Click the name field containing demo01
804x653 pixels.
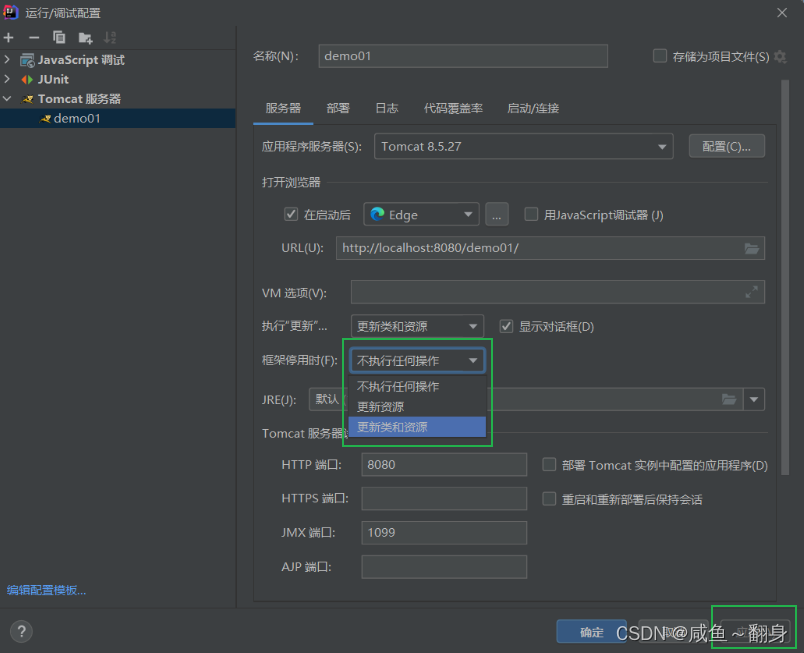pos(463,56)
